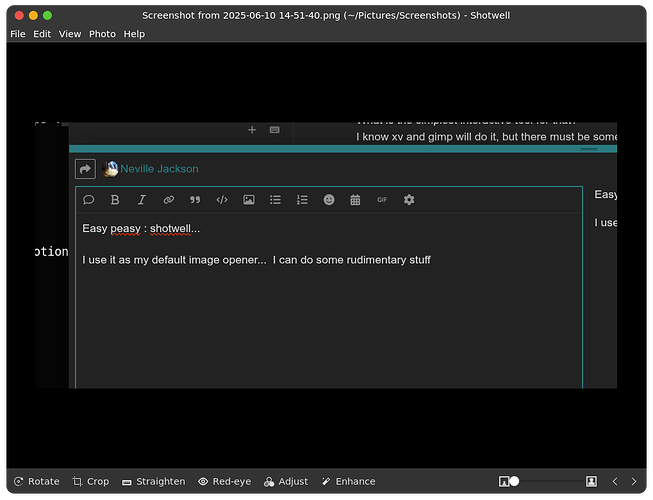Screen dimensions: 653x500
Task: Click the Neville Jackson avatar picture
Action: (x=110, y=169)
